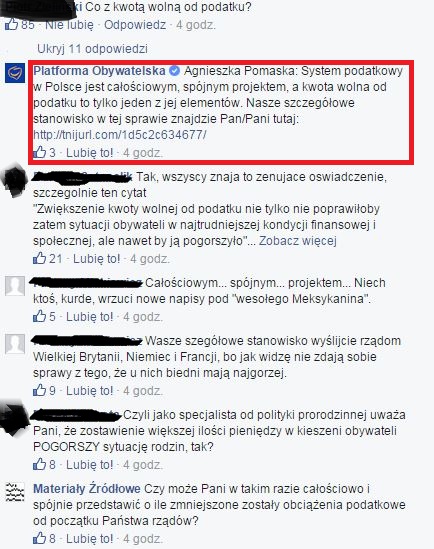Like the comment mentioning POGORSZY sytuację rodzin
Image resolution: width=434 pixels, height=549 pixels.
pos(90,465)
